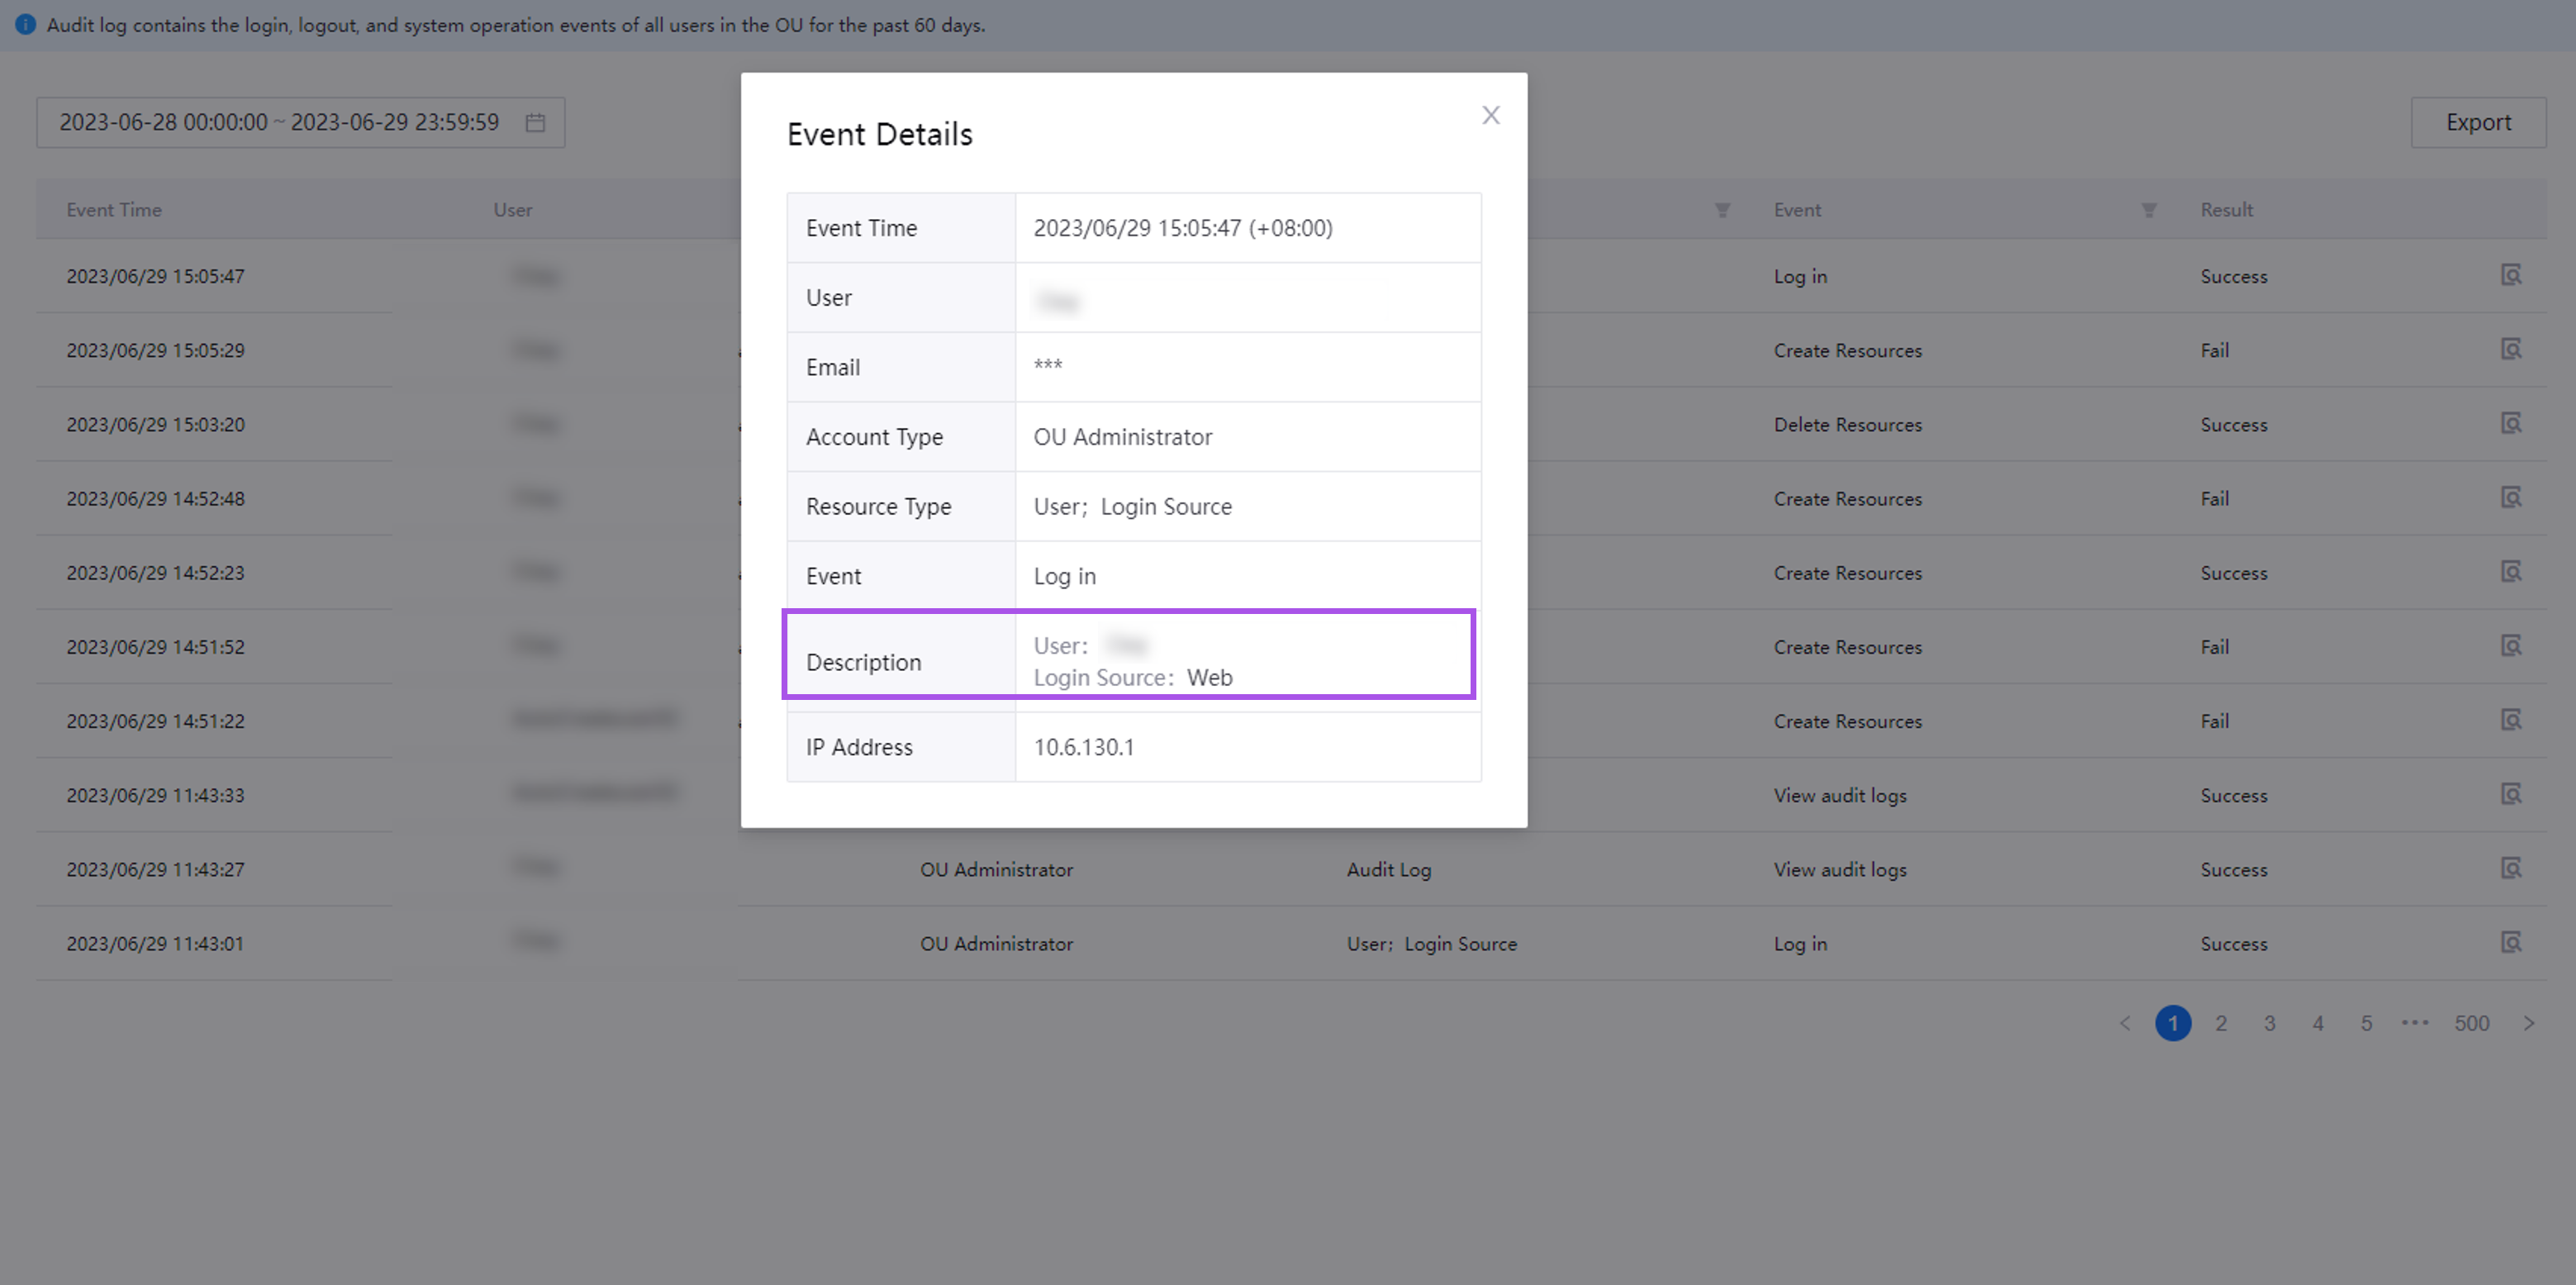Jump to page 500

point(2470,1023)
